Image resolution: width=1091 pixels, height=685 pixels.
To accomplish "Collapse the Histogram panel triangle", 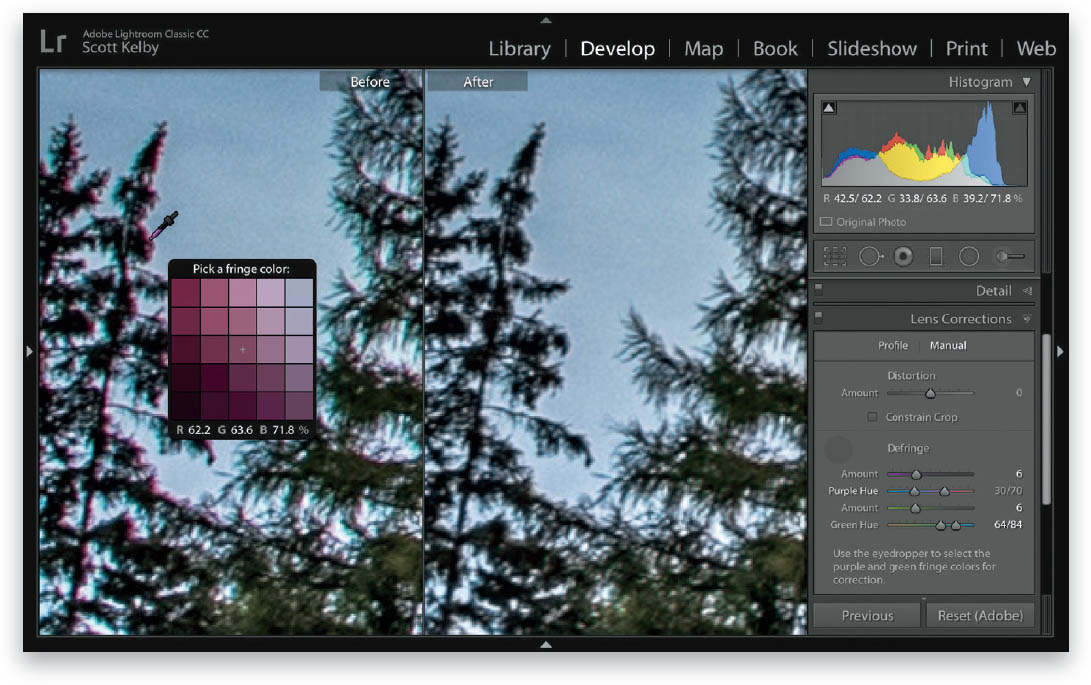I will coord(1026,82).
